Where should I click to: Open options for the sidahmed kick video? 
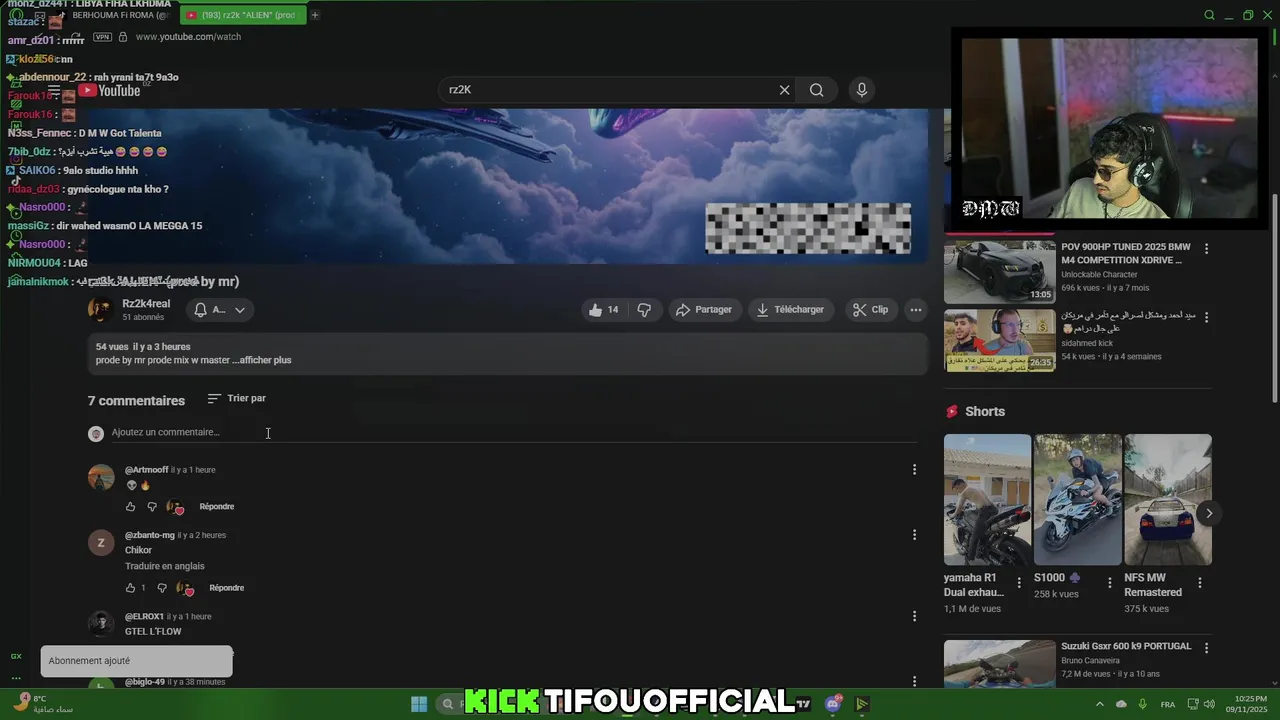(1206, 317)
